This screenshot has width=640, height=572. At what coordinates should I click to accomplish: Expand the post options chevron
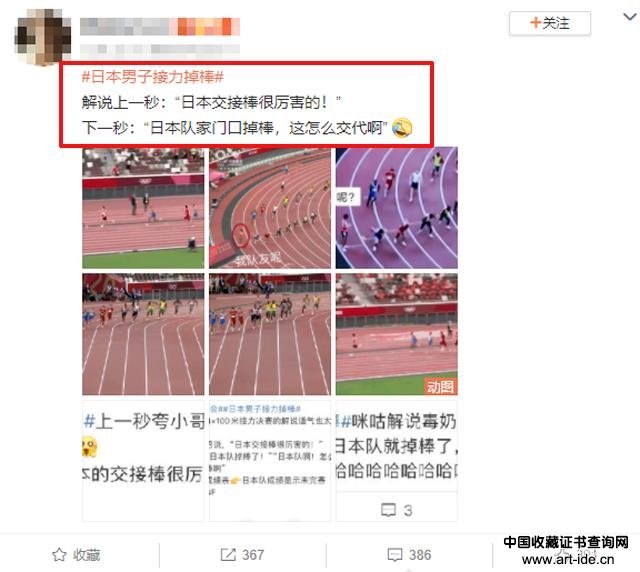pyautogui.click(x=630, y=17)
